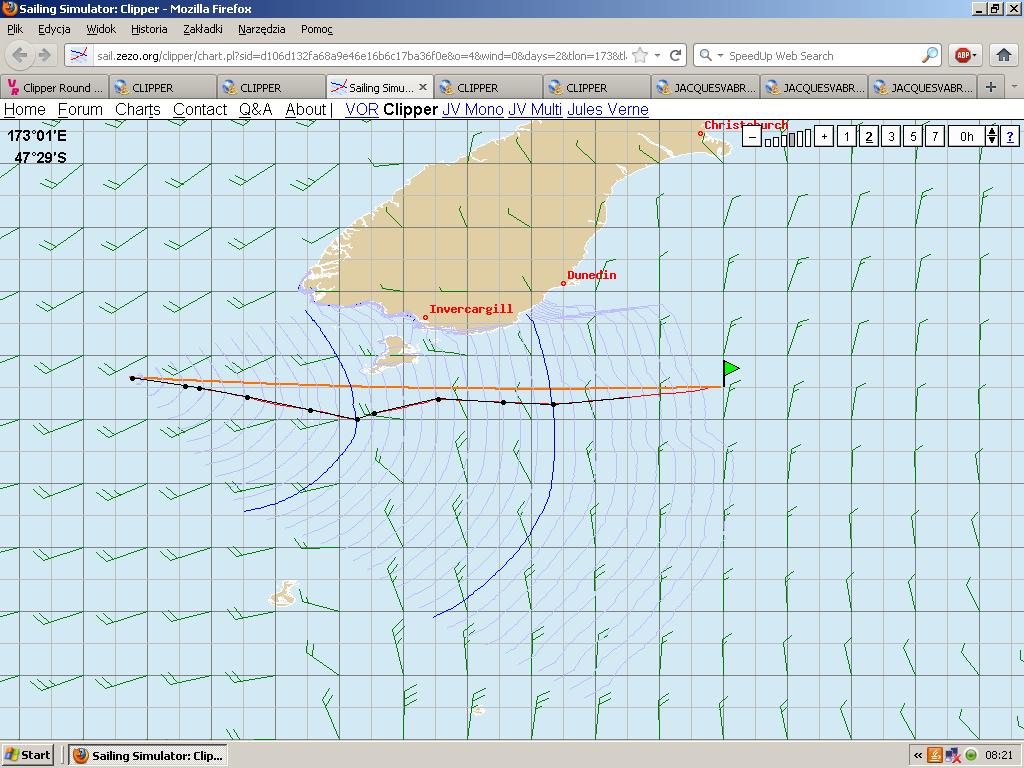This screenshot has height=768, width=1024.
Task: Open search engine selector dropdown
Action: coord(709,56)
